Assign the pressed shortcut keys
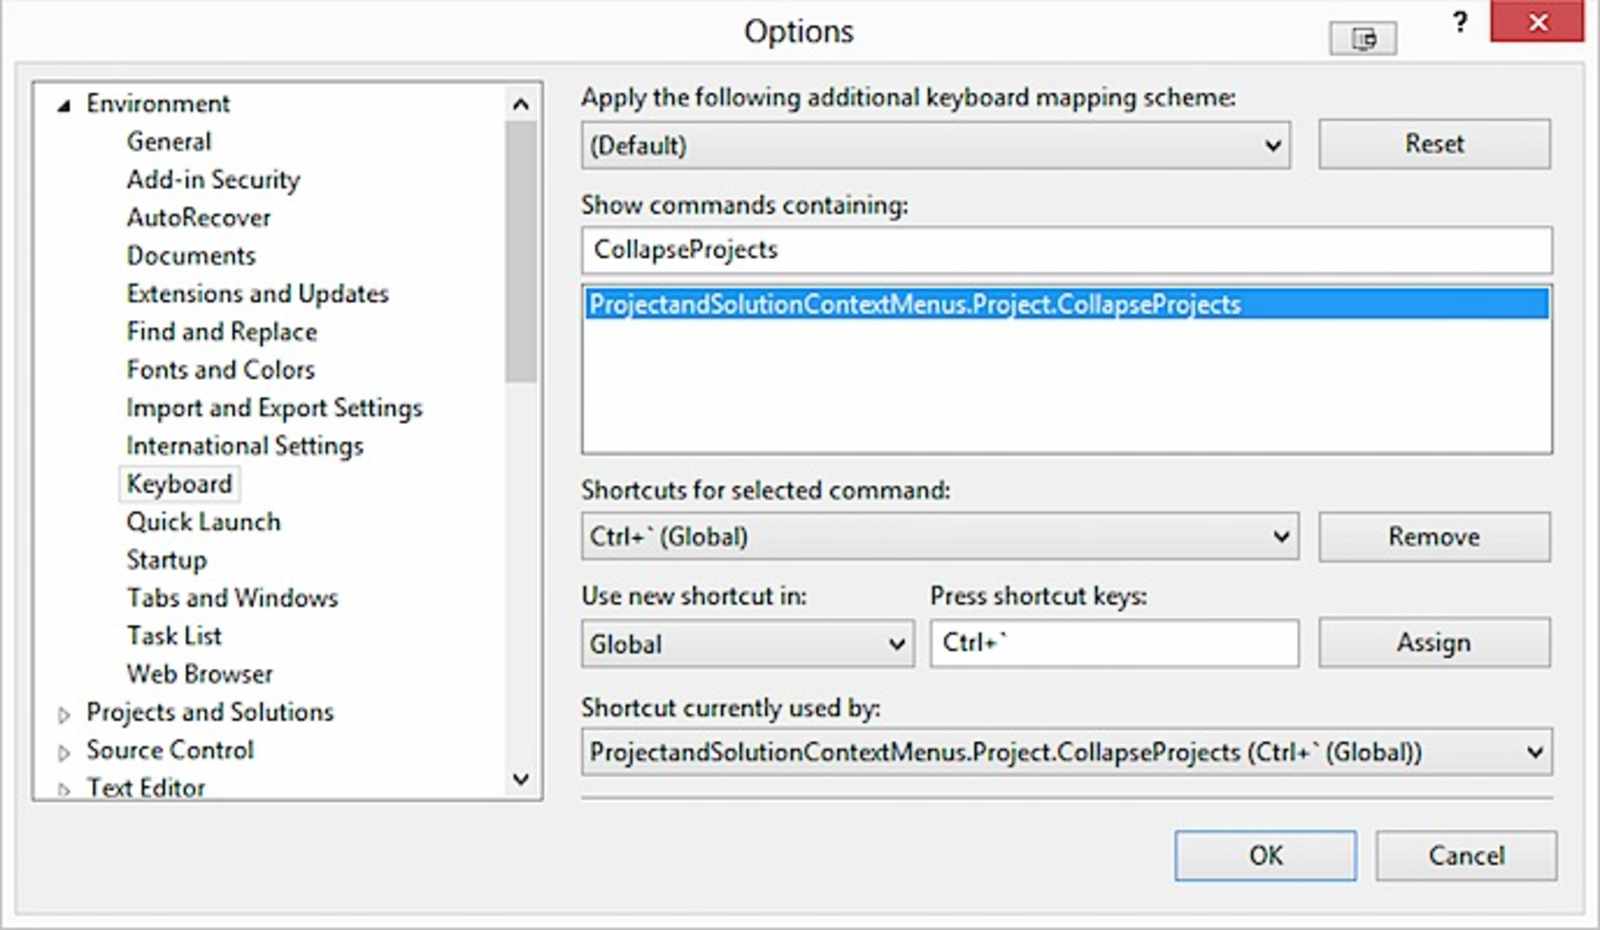Image resolution: width=1600 pixels, height=930 pixels. tap(1434, 642)
